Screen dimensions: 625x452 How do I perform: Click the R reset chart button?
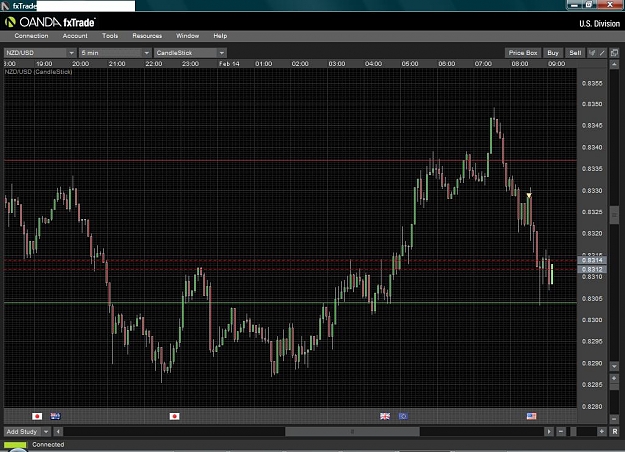pos(614,432)
